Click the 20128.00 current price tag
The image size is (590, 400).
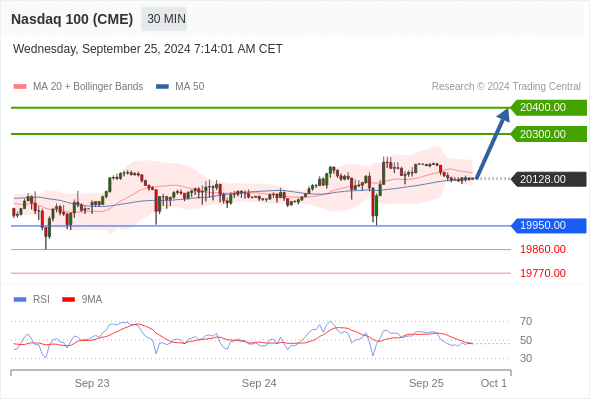click(x=549, y=179)
